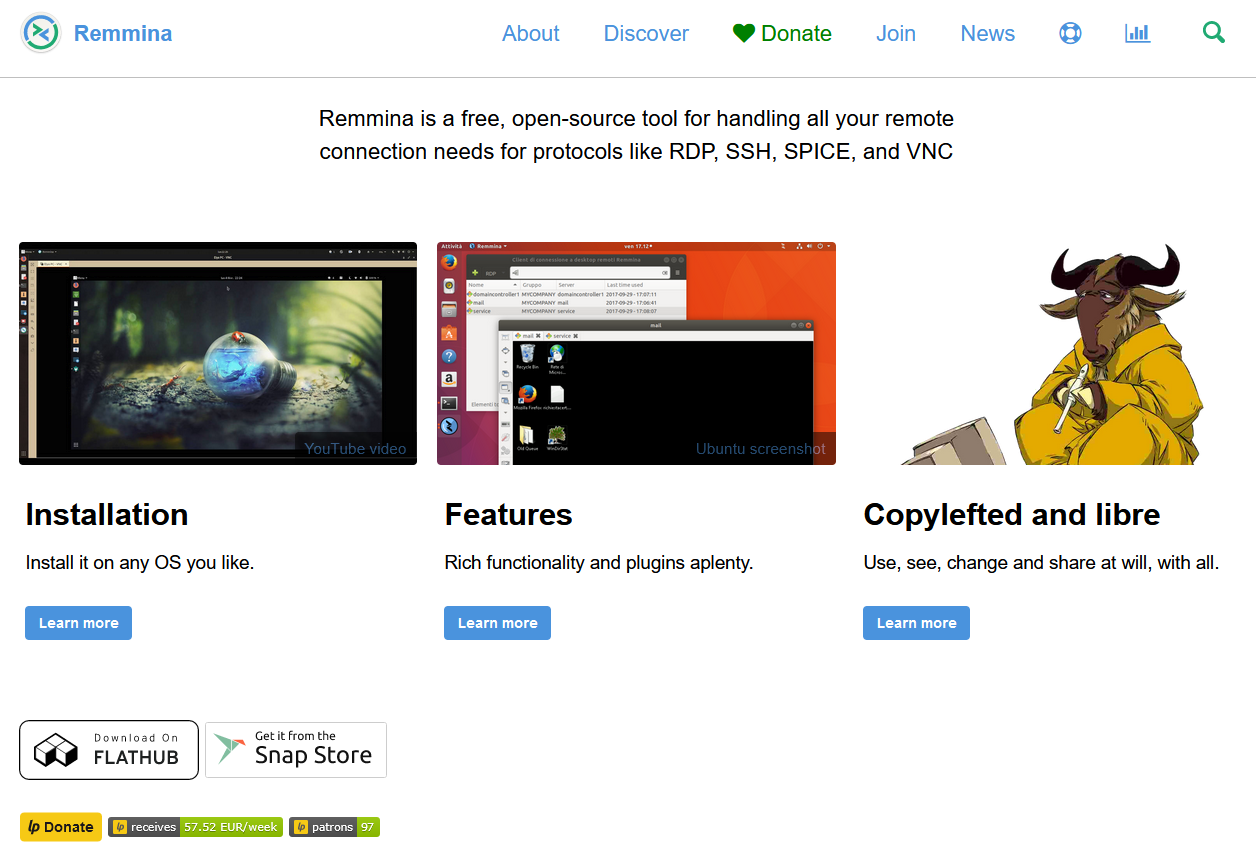Open the About menu

pos(530,33)
